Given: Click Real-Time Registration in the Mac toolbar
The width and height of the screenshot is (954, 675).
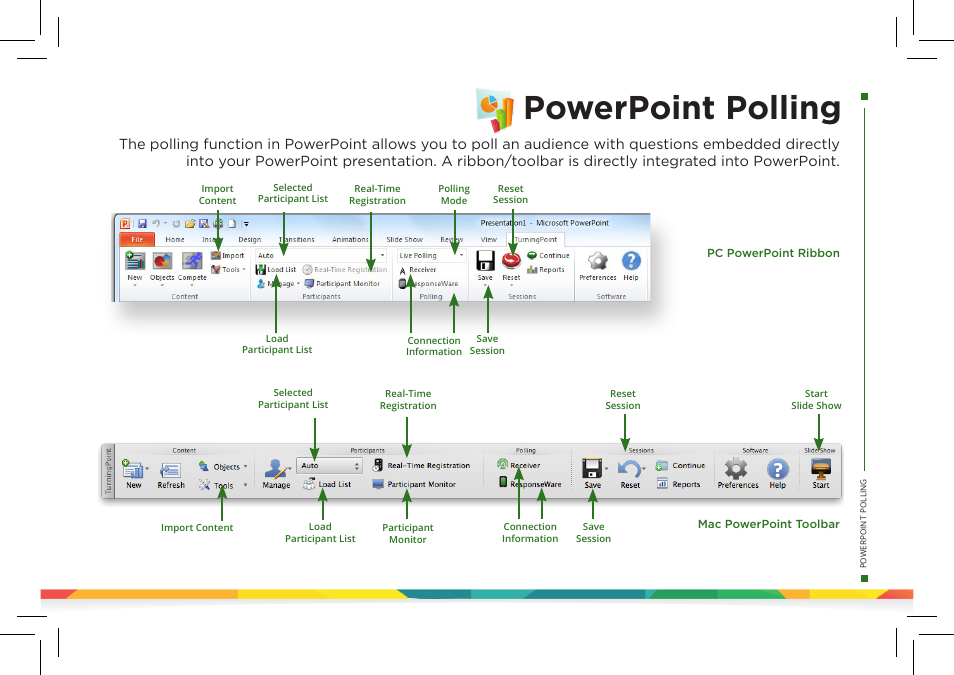Looking at the screenshot, I should [421, 465].
